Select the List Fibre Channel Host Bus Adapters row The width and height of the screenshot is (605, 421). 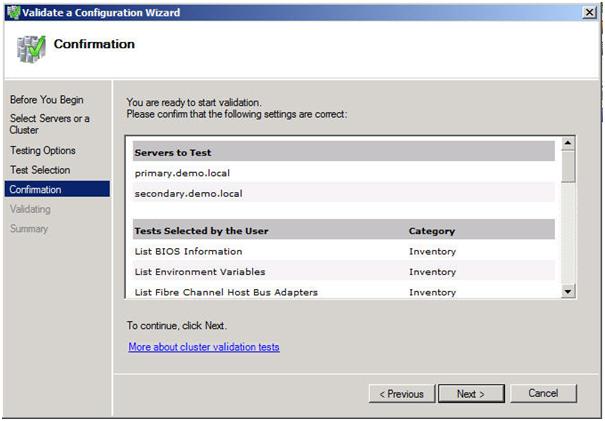[x=226, y=292]
